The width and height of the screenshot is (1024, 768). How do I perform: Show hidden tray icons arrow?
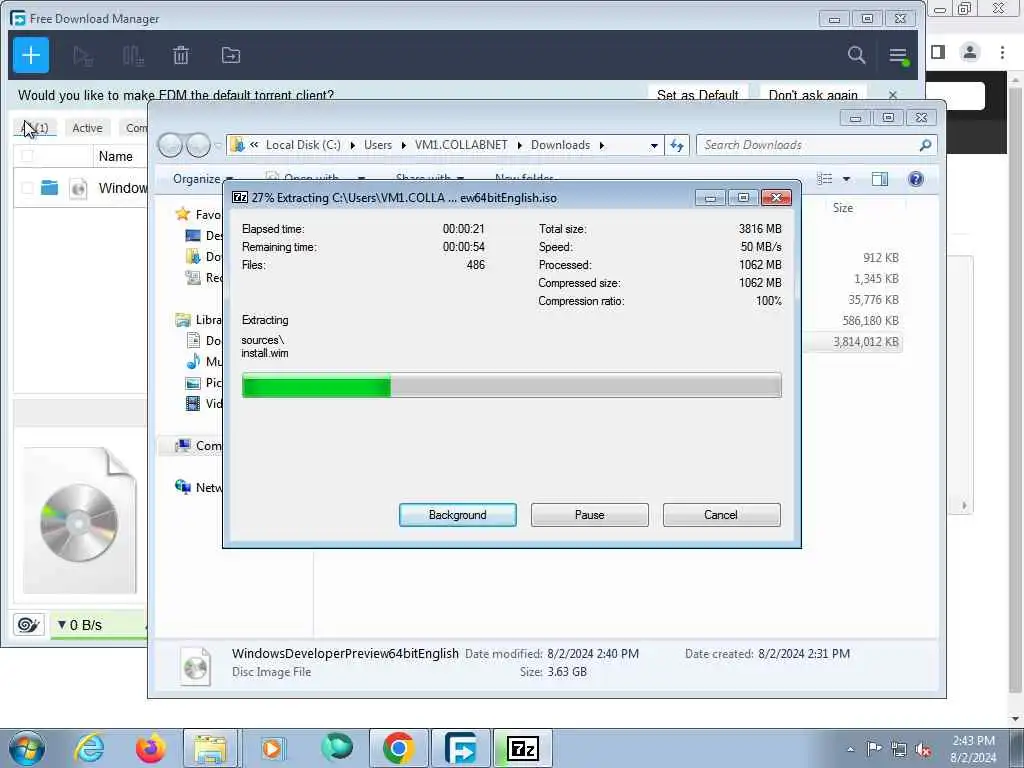pos(850,750)
